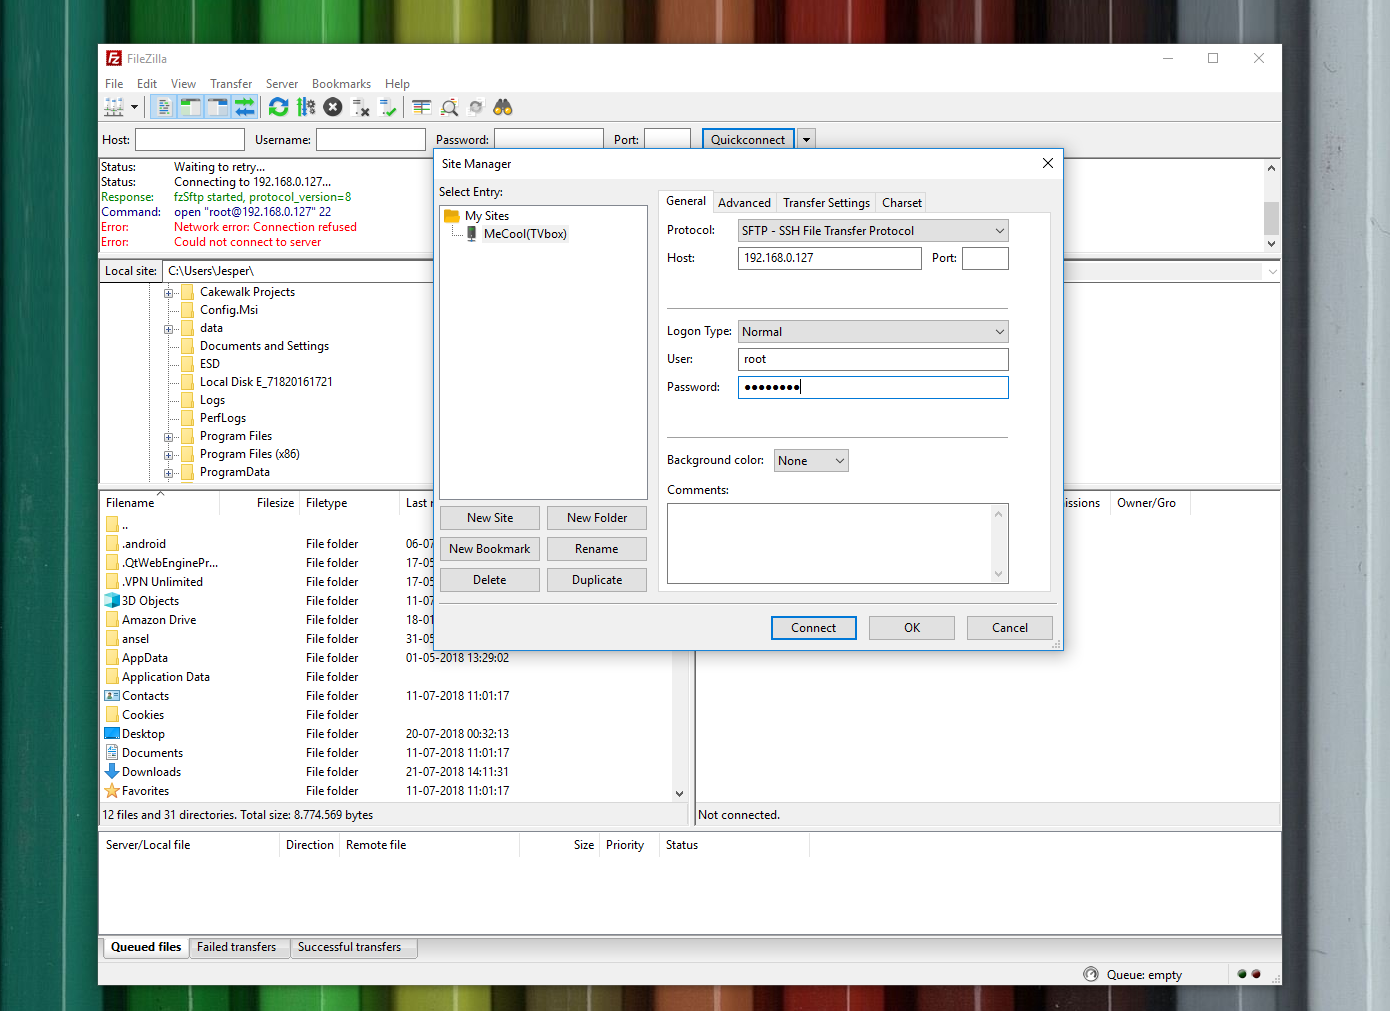This screenshot has height=1011, width=1390.
Task: Click OK in Site Manager
Action: 912,628
